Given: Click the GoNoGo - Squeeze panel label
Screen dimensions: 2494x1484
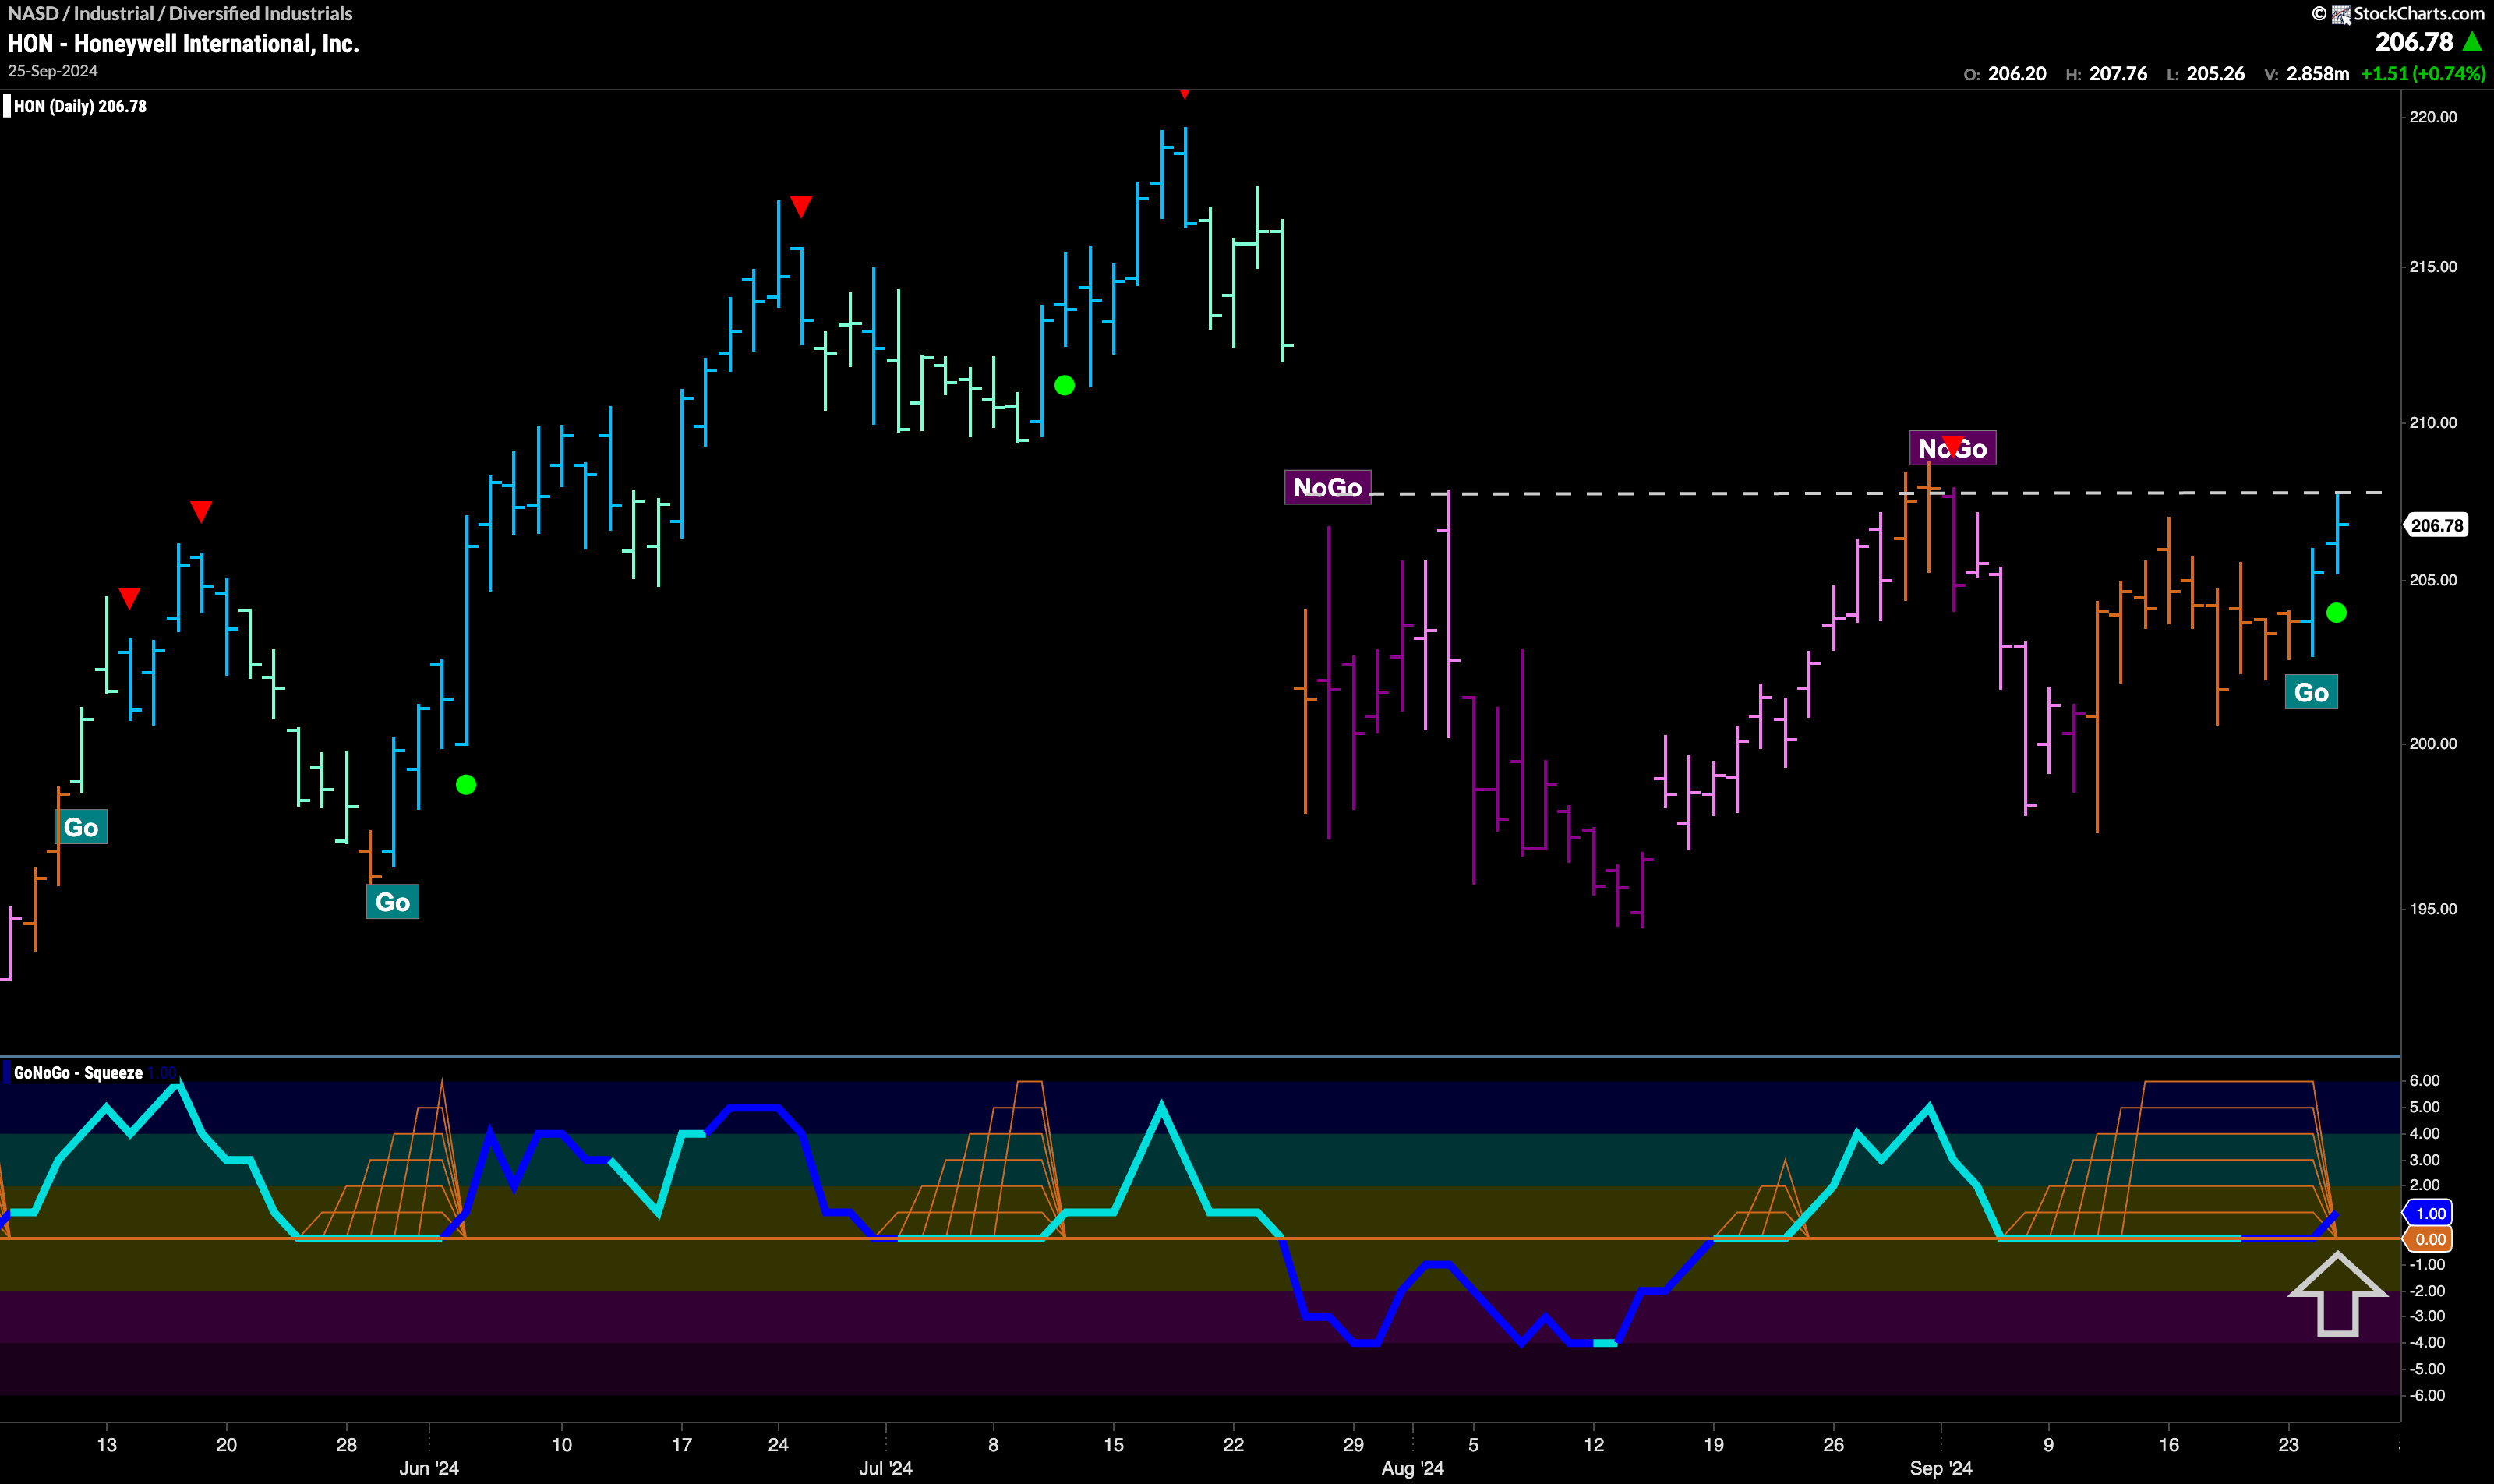Looking at the screenshot, I should [x=78, y=1073].
